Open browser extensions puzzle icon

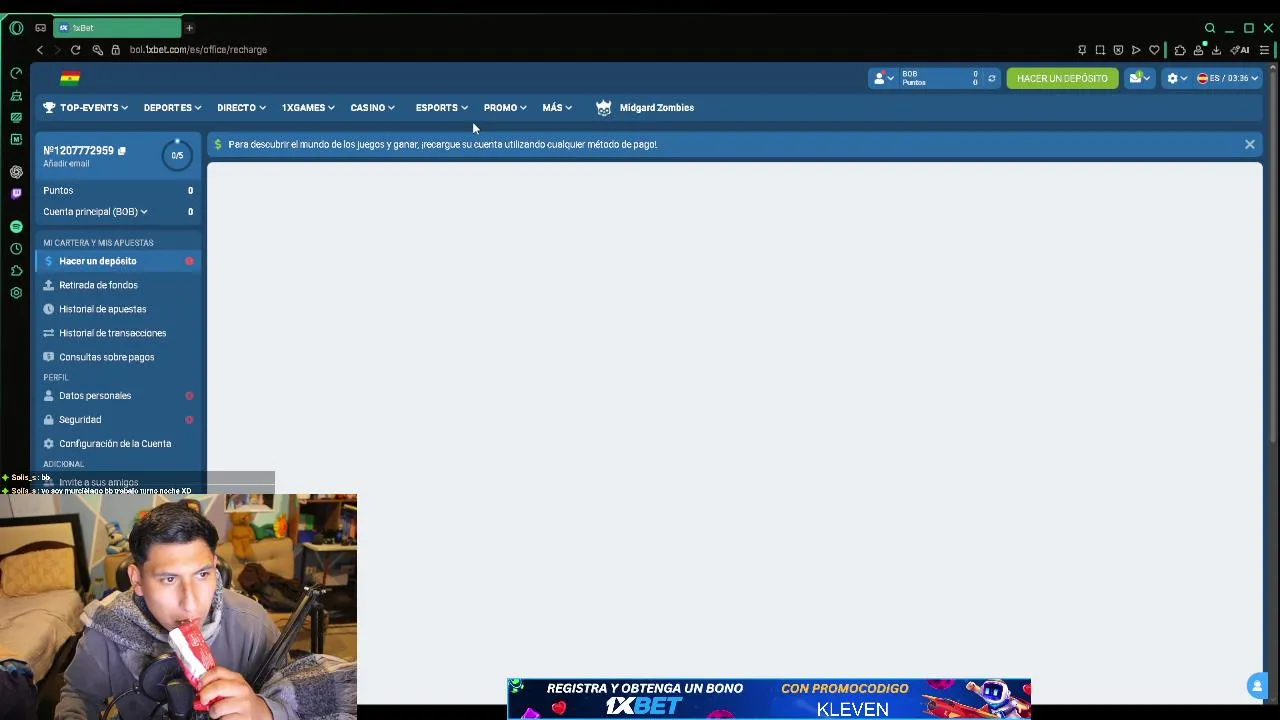point(1180,50)
